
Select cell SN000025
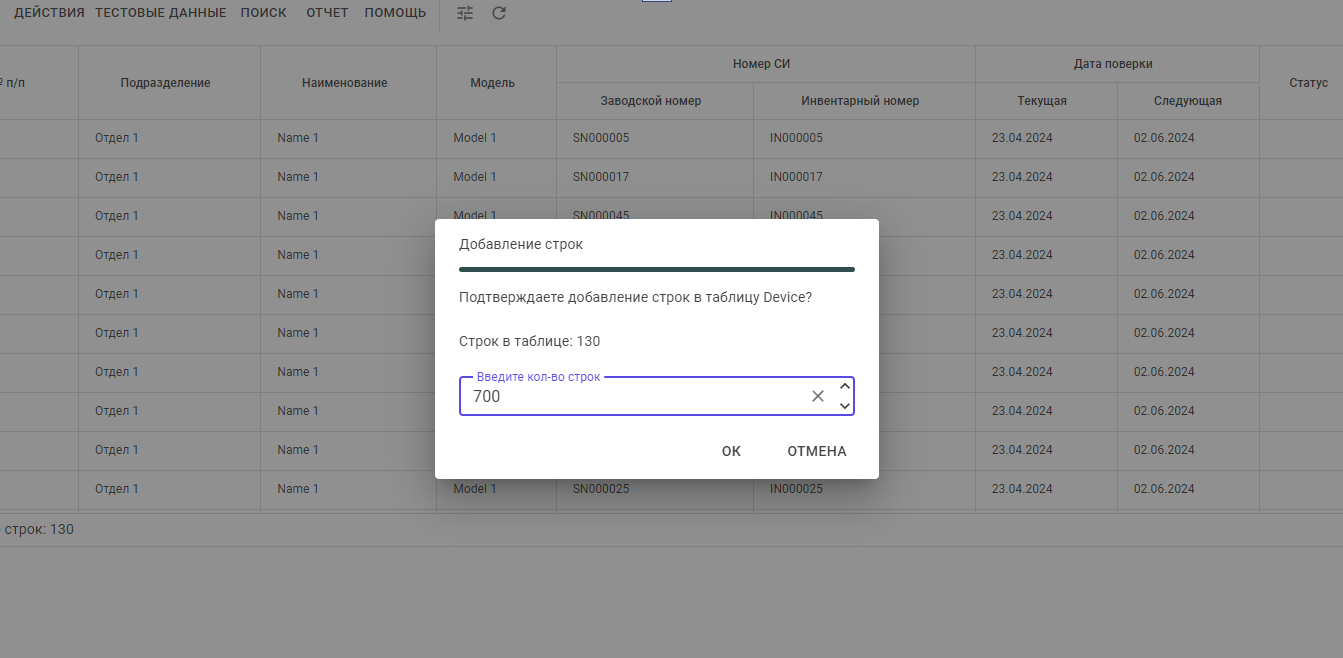[x=600, y=489]
